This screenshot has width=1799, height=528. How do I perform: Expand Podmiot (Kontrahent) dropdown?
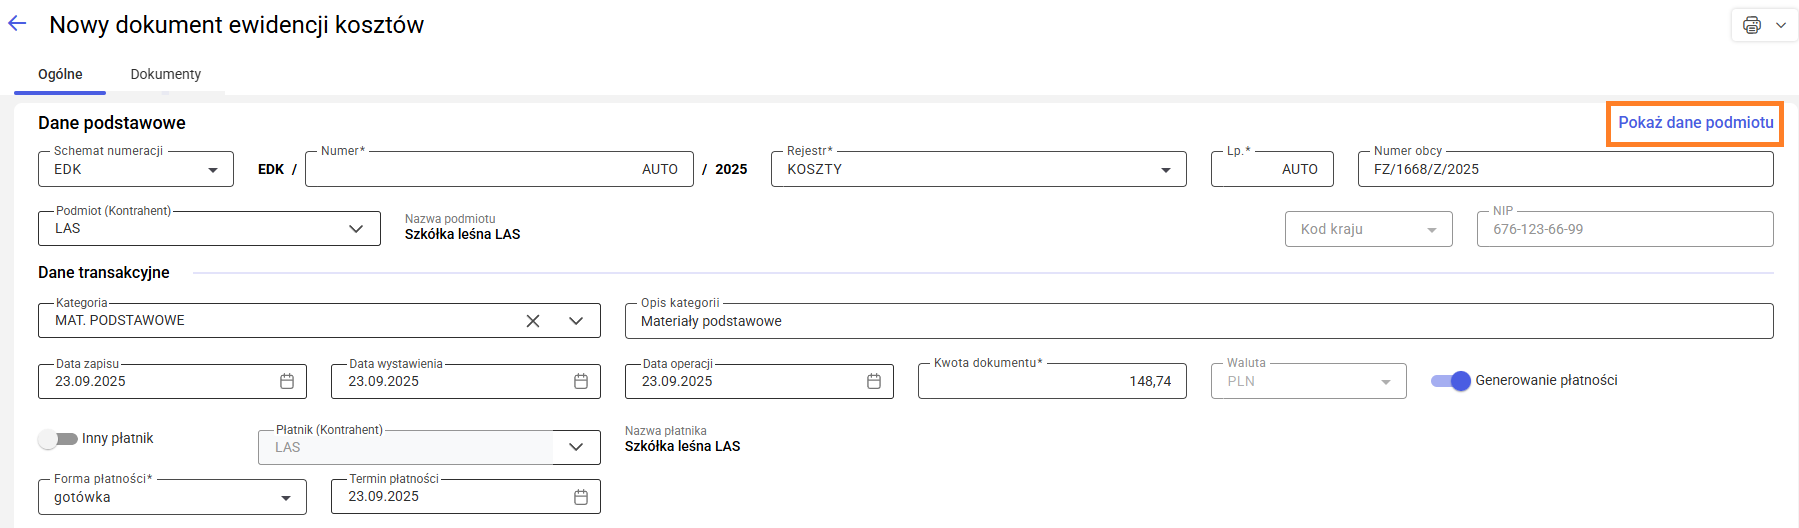point(356,229)
